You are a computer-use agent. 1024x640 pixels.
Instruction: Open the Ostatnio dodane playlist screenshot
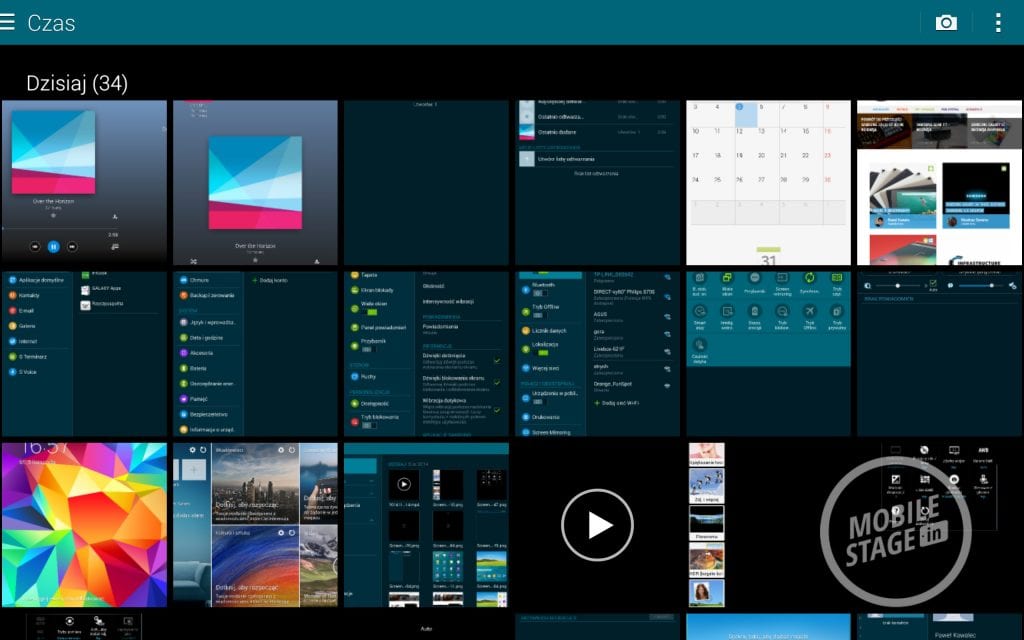pyautogui.click(x=597, y=182)
